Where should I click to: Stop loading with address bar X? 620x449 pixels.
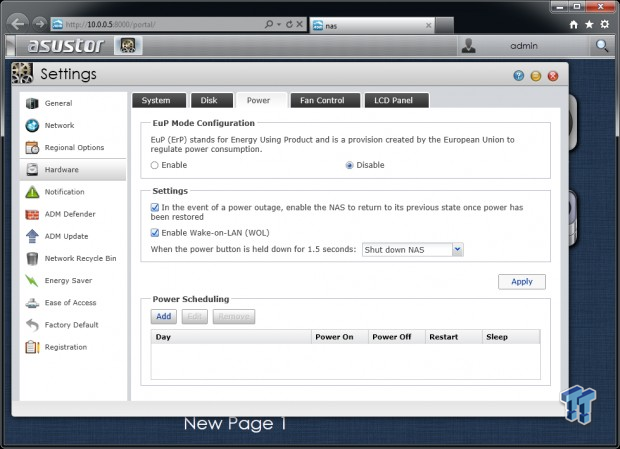click(300, 24)
